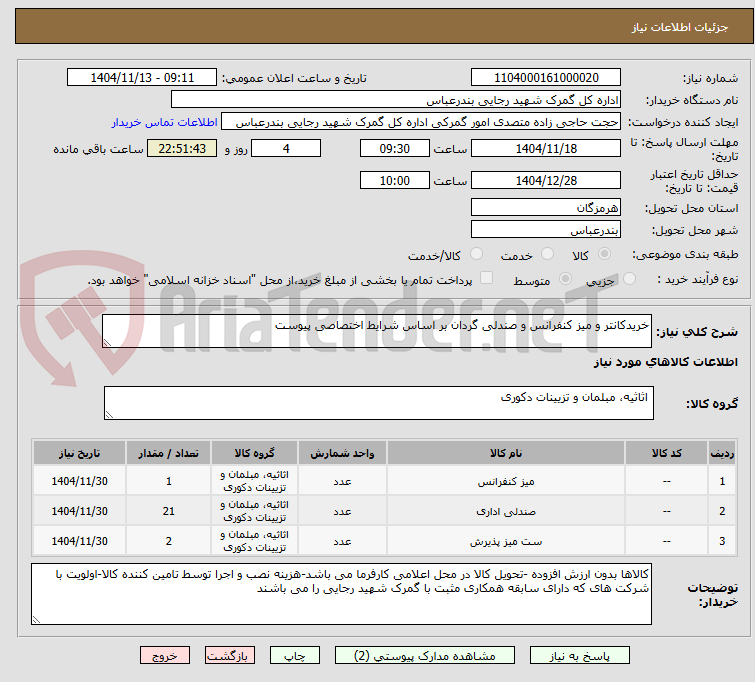The width and height of the screenshot is (755, 682).
Task: Click the عدد unit in میز کنفرانس row
Action: click(x=342, y=482)
